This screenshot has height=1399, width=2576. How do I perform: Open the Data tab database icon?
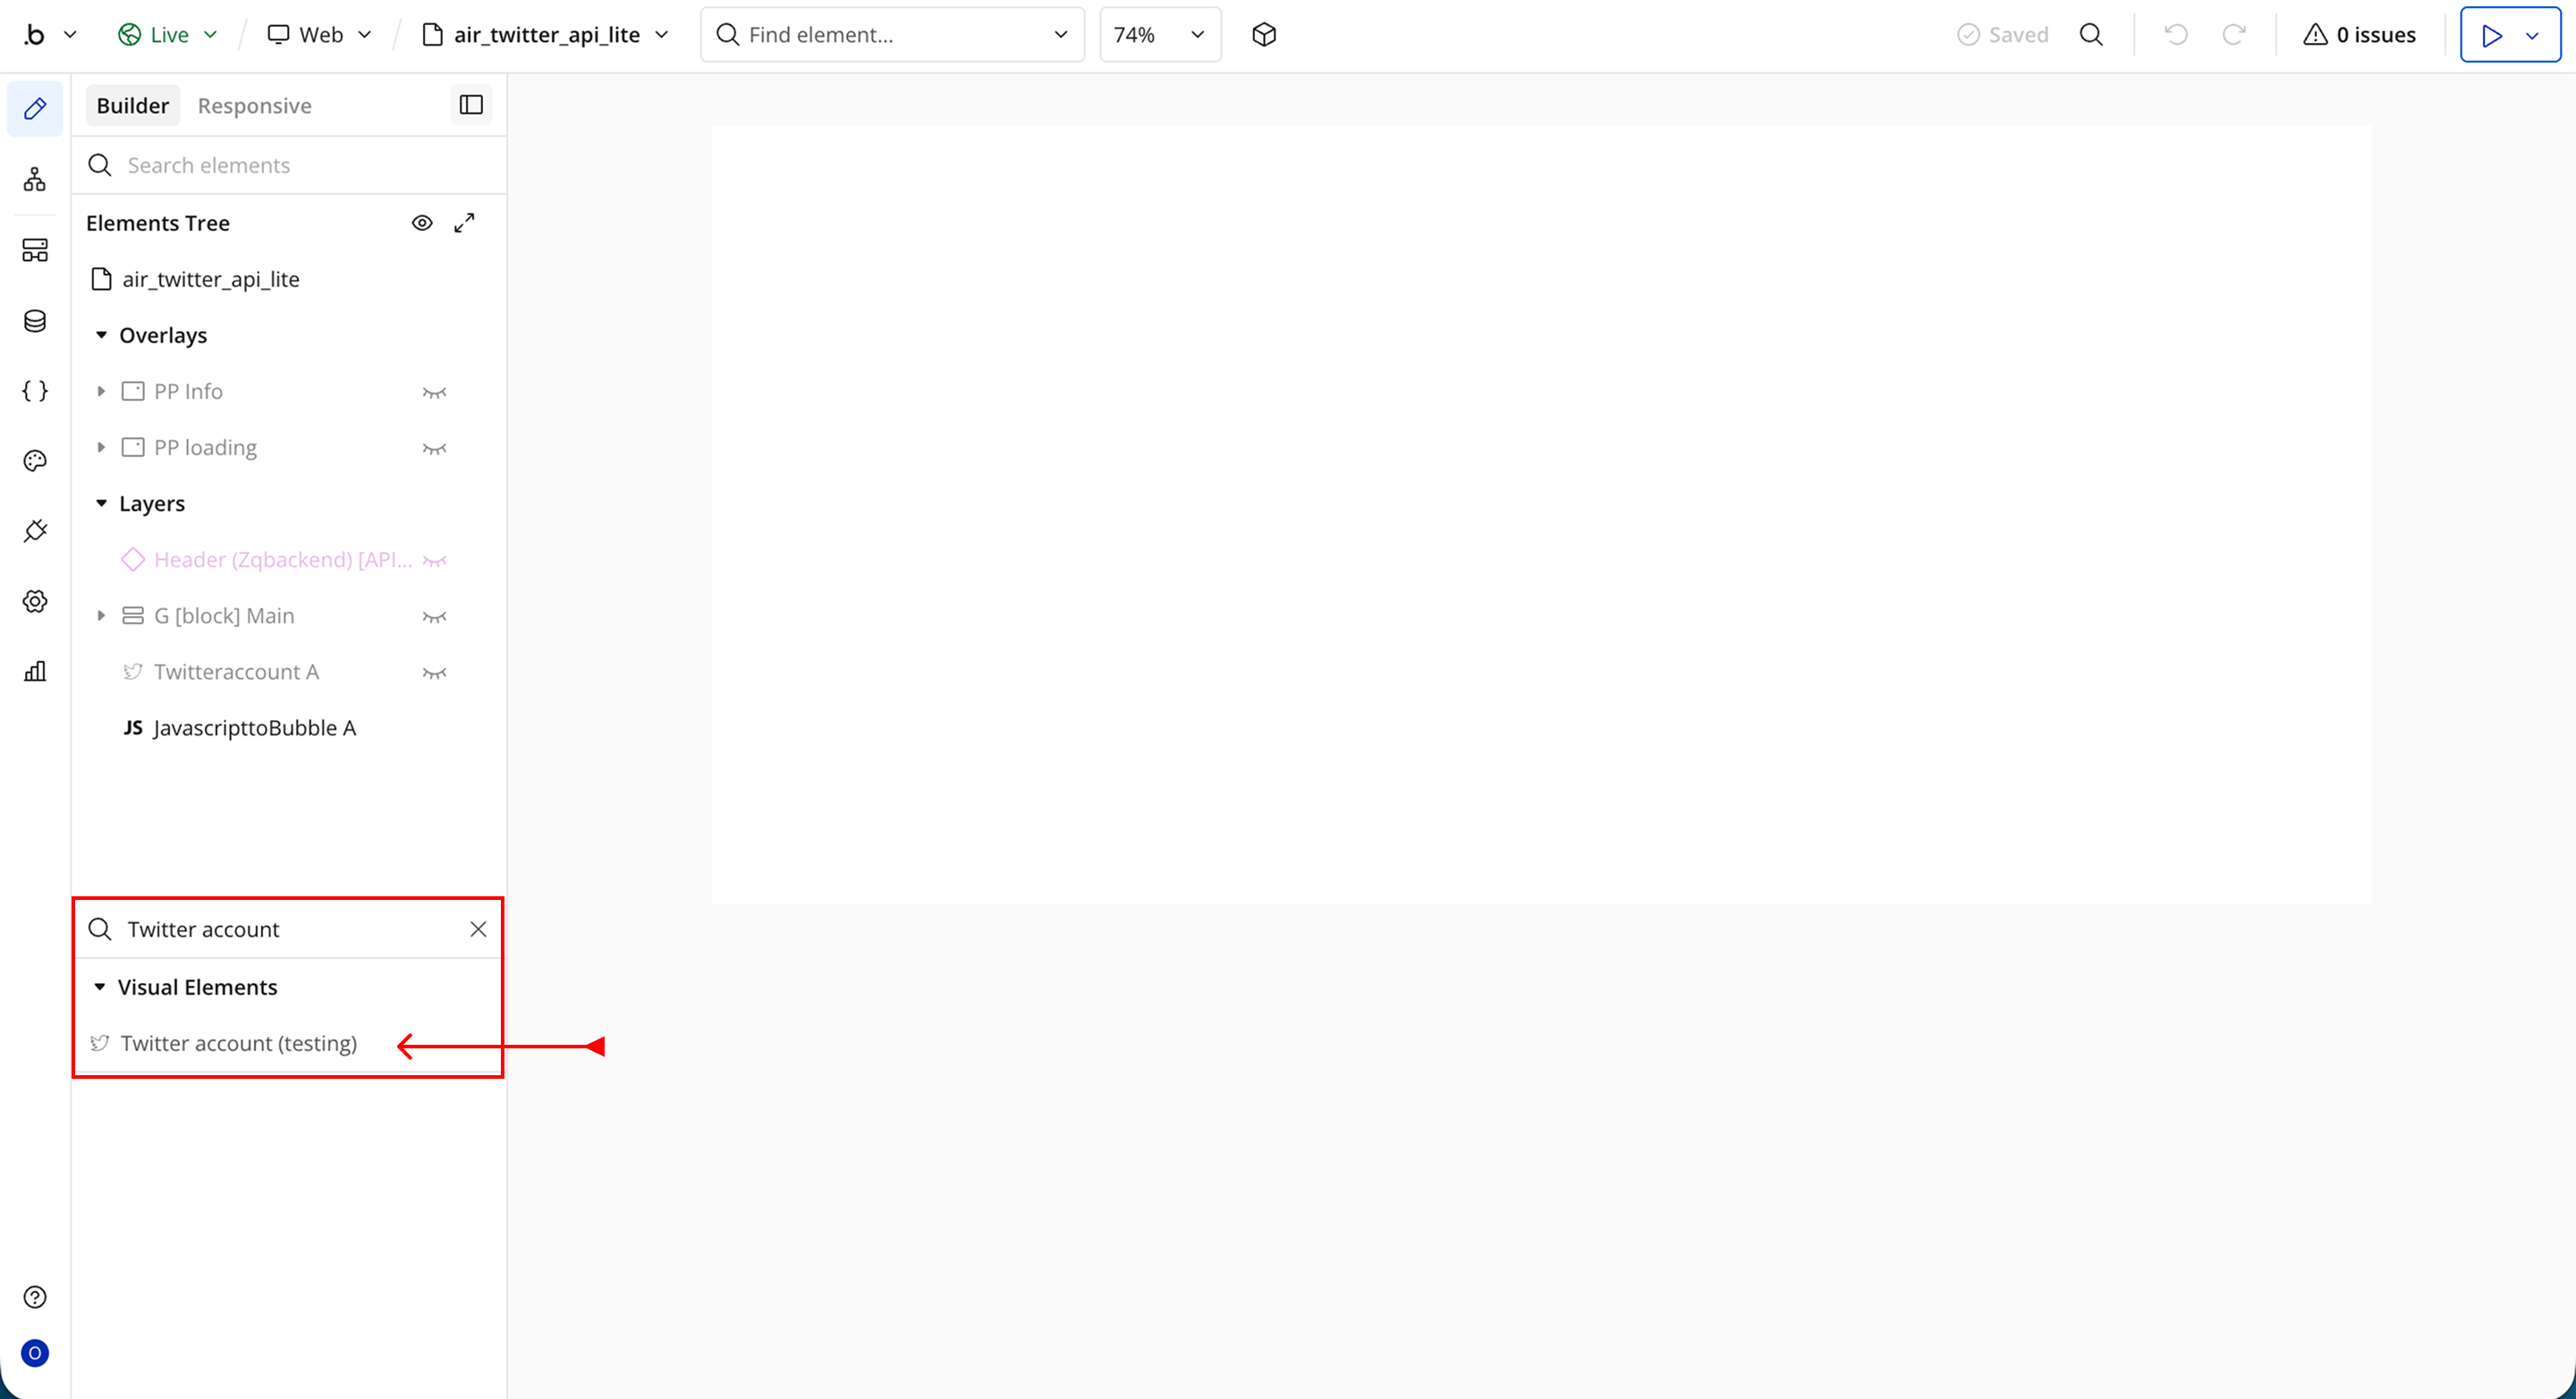tap(35, 321)
